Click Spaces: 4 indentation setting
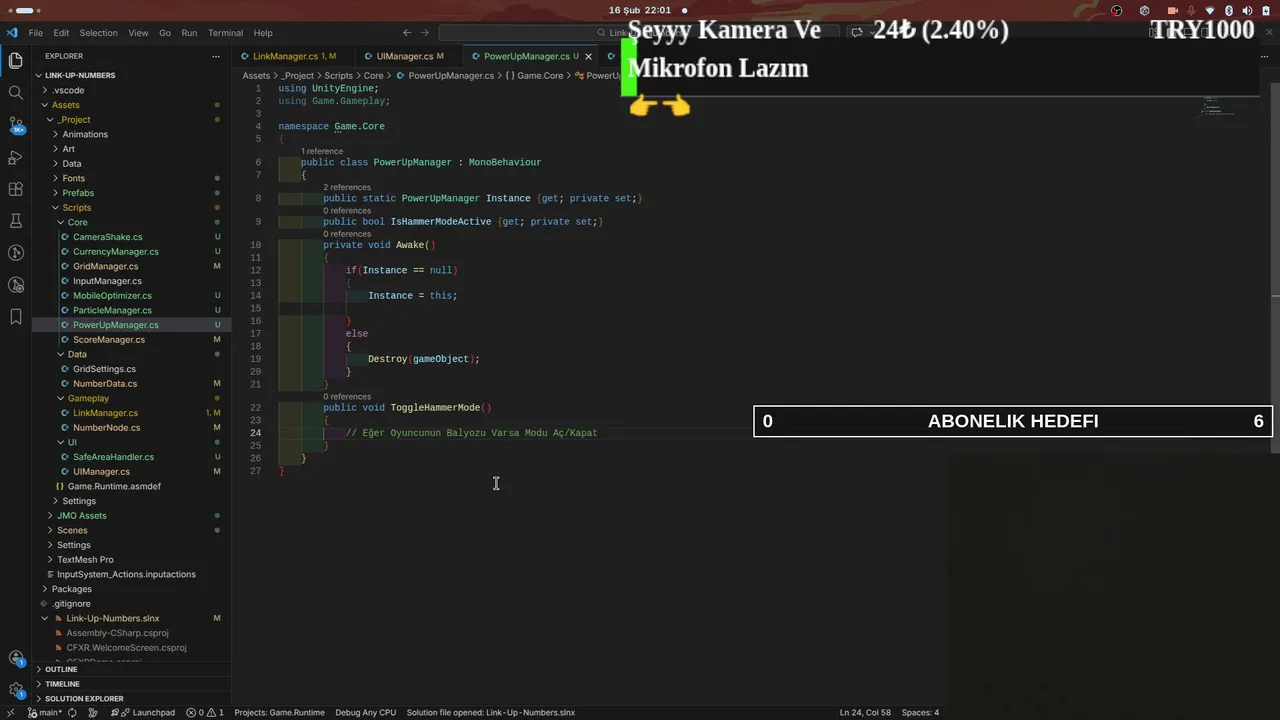The width and height of the screenshot is (1280, 720). pos(920,713)
